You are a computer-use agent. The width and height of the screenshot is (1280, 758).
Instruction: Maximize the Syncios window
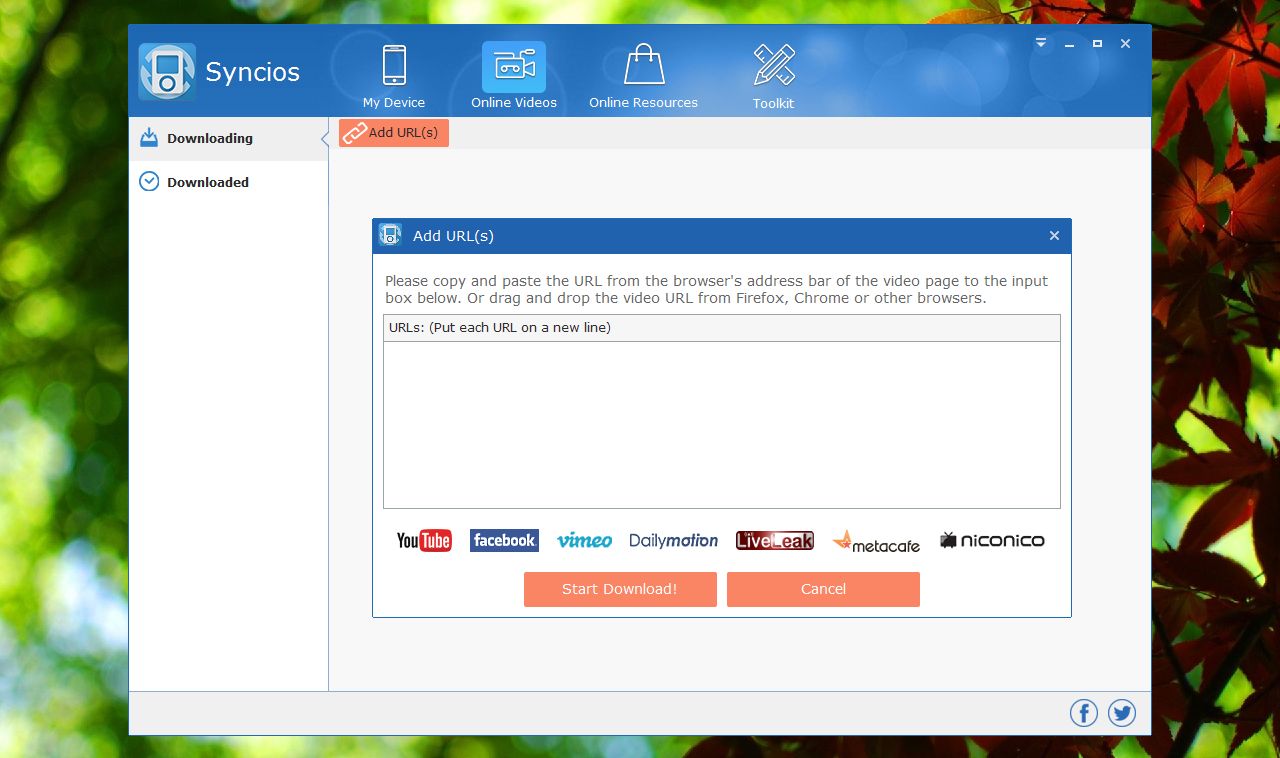click(x=1097, y=44)
